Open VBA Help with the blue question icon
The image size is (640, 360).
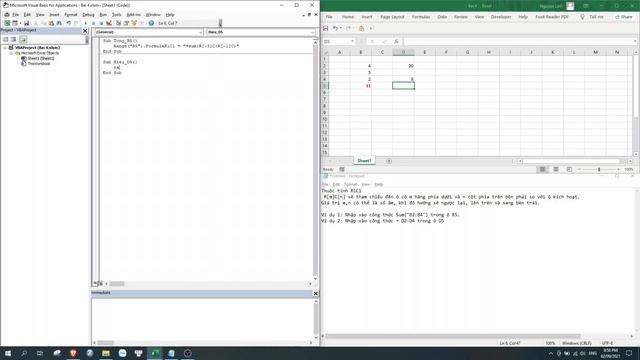click(151, 23)
